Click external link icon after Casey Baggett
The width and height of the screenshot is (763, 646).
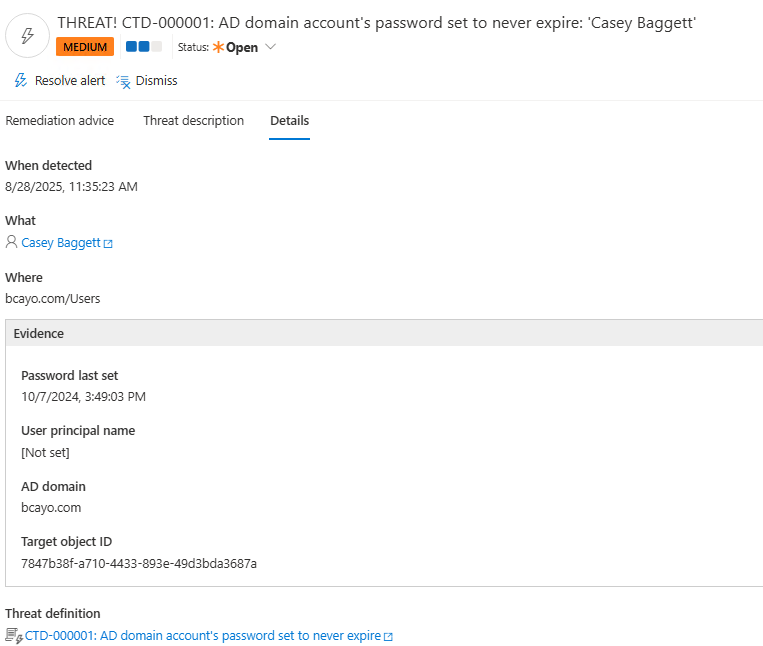tap(108, 243)
